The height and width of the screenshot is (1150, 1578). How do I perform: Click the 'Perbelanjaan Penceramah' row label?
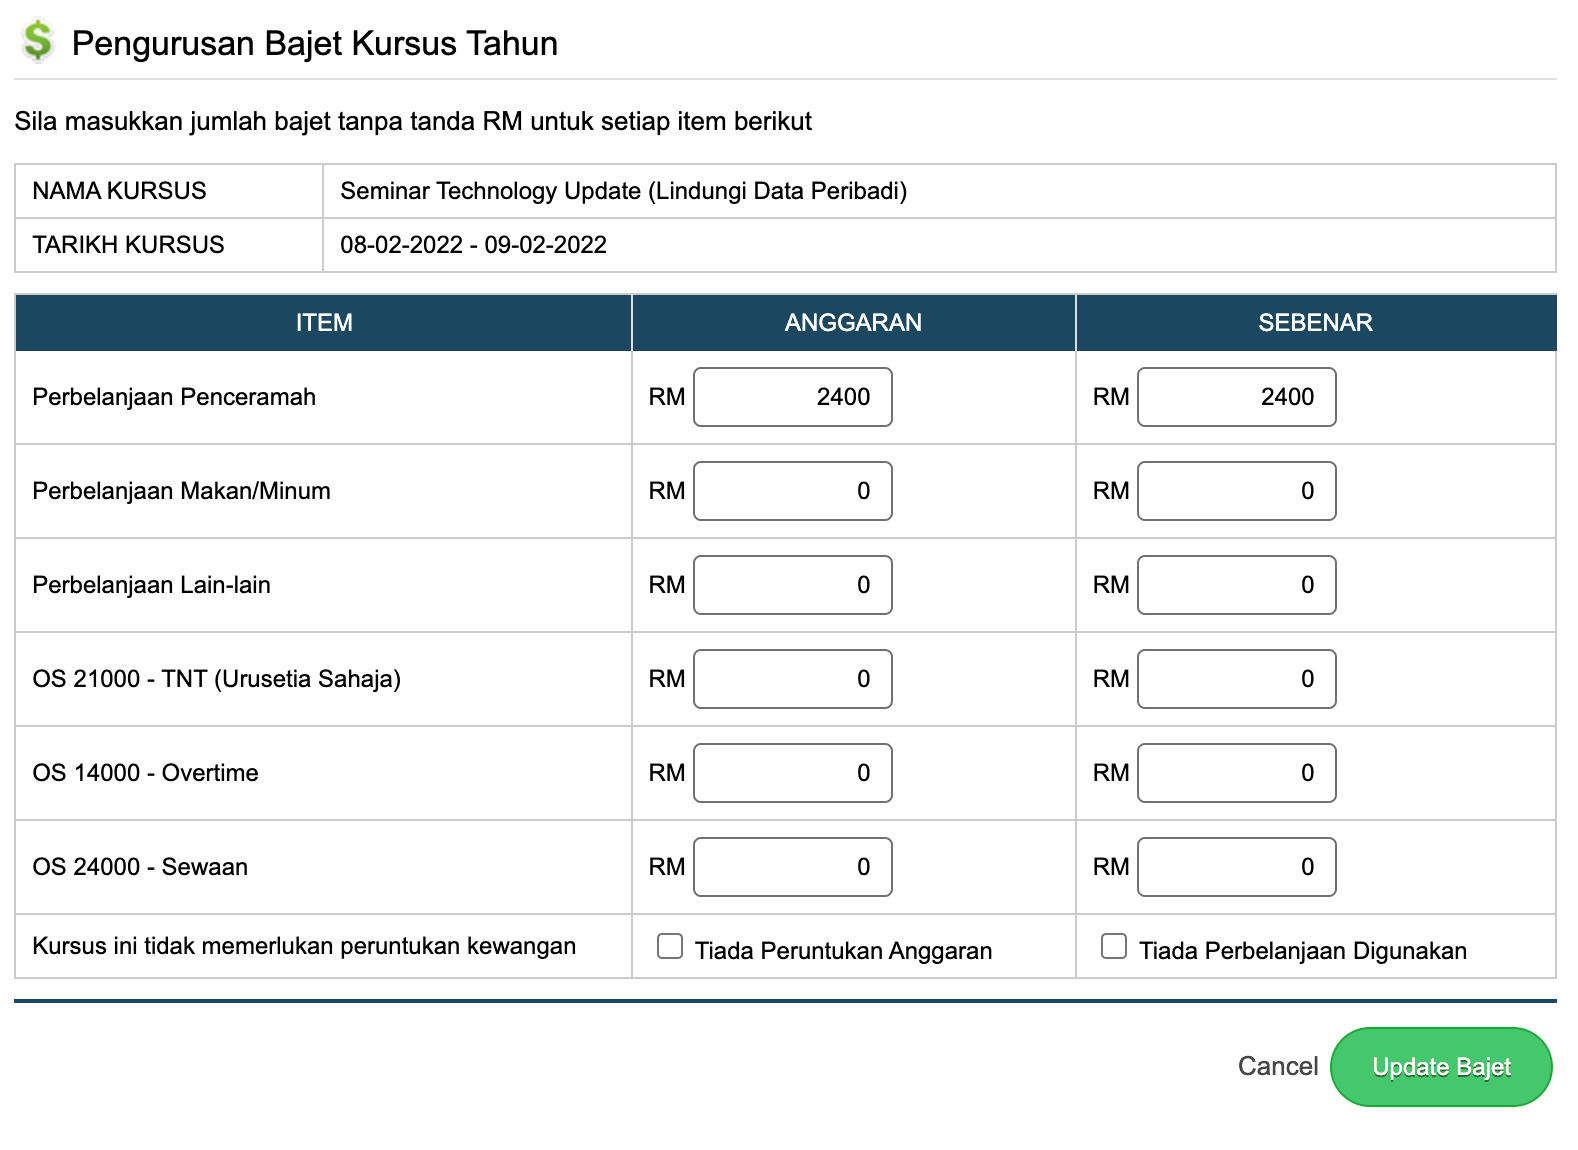click(x=174, y=397)
